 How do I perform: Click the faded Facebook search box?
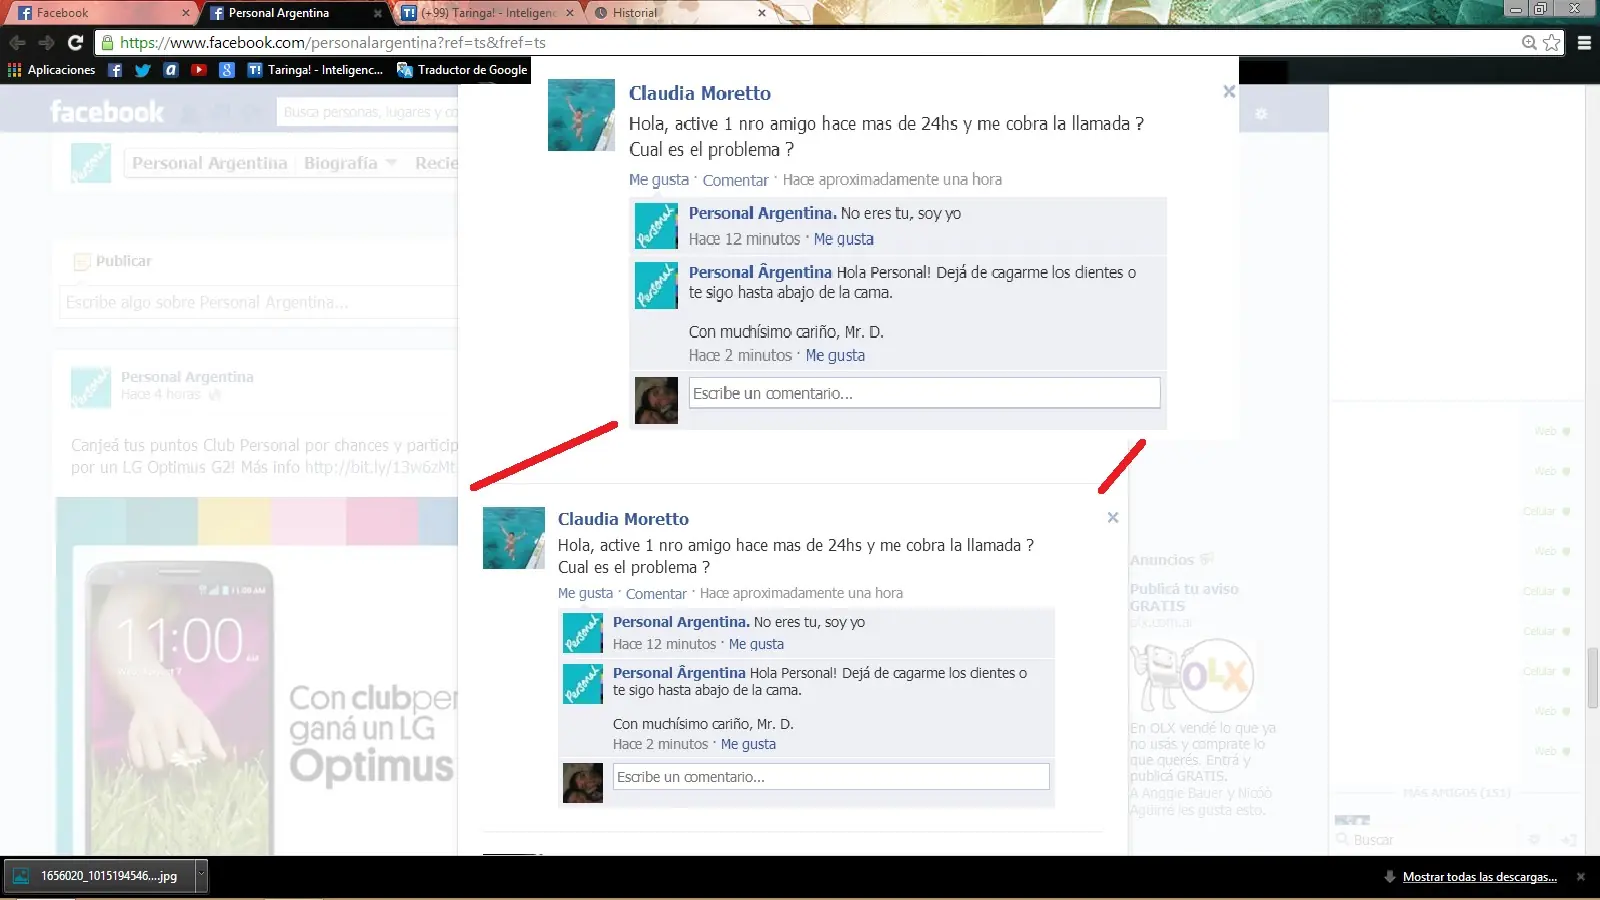coord(367,112)
